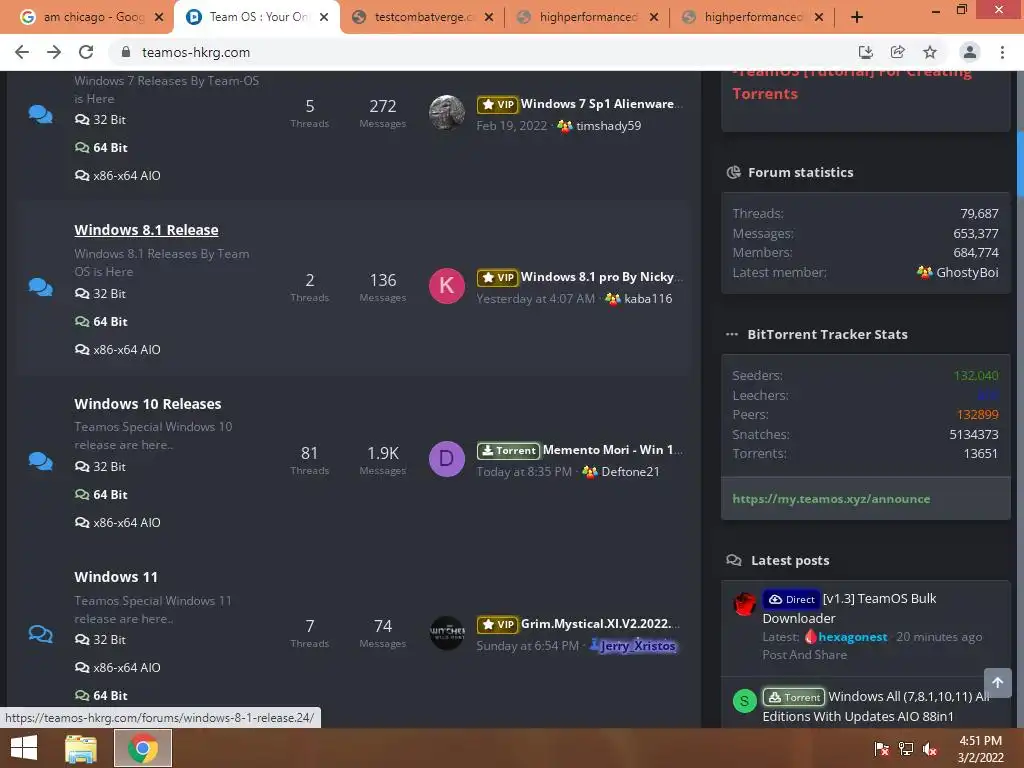Image resolution: width=1024 pixels, height=768 pixels.
Task: Open Action Center flag tray icon
Action: click(x=881, y=749)
